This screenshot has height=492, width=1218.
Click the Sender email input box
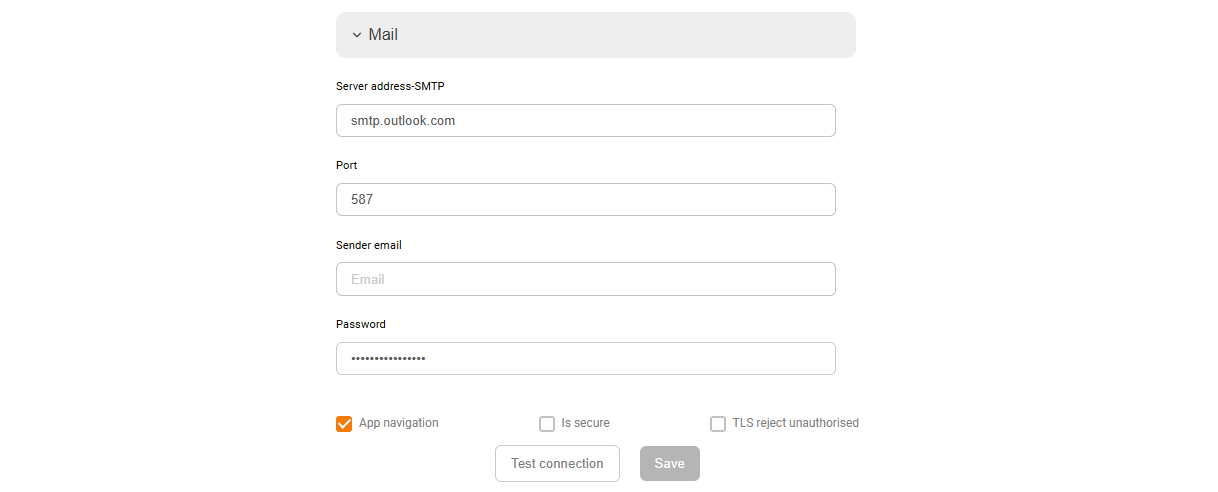pos(585,279)
